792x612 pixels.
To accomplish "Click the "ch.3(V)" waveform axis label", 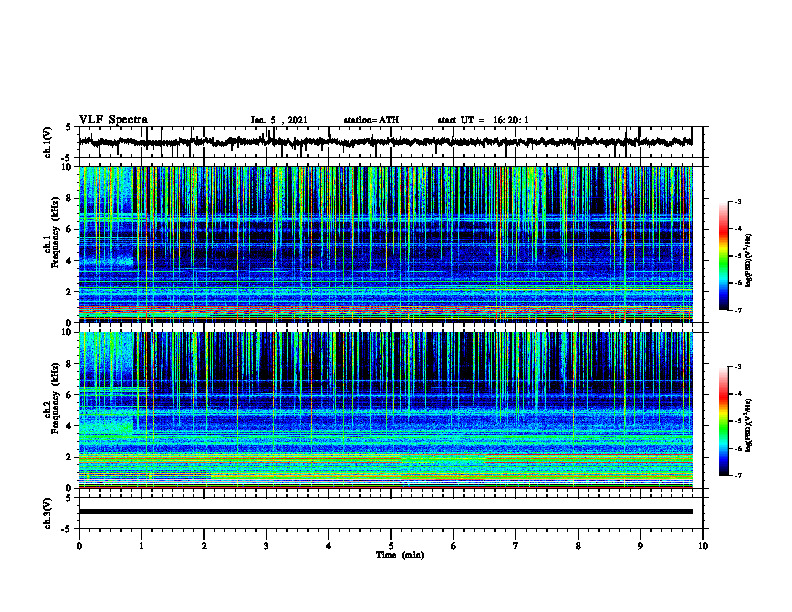I will coord(48,513).
